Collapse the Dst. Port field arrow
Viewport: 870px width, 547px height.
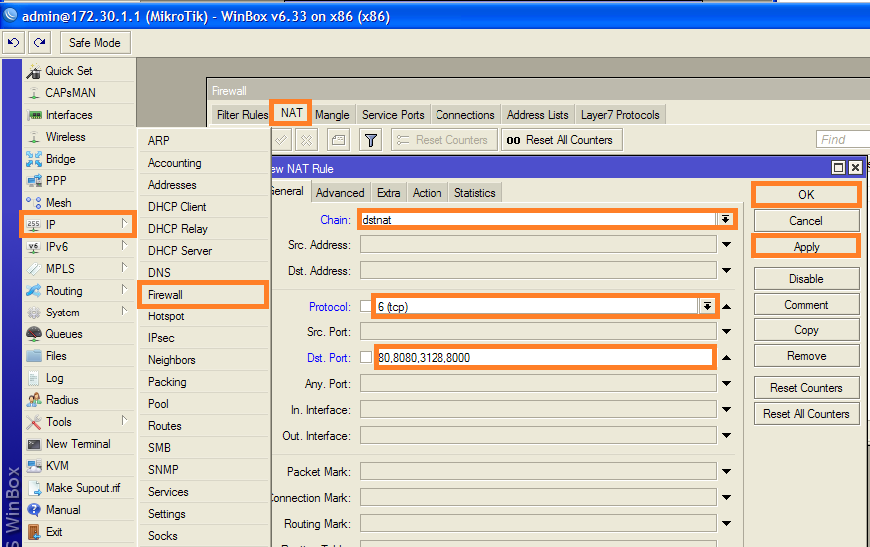point(726,358)
